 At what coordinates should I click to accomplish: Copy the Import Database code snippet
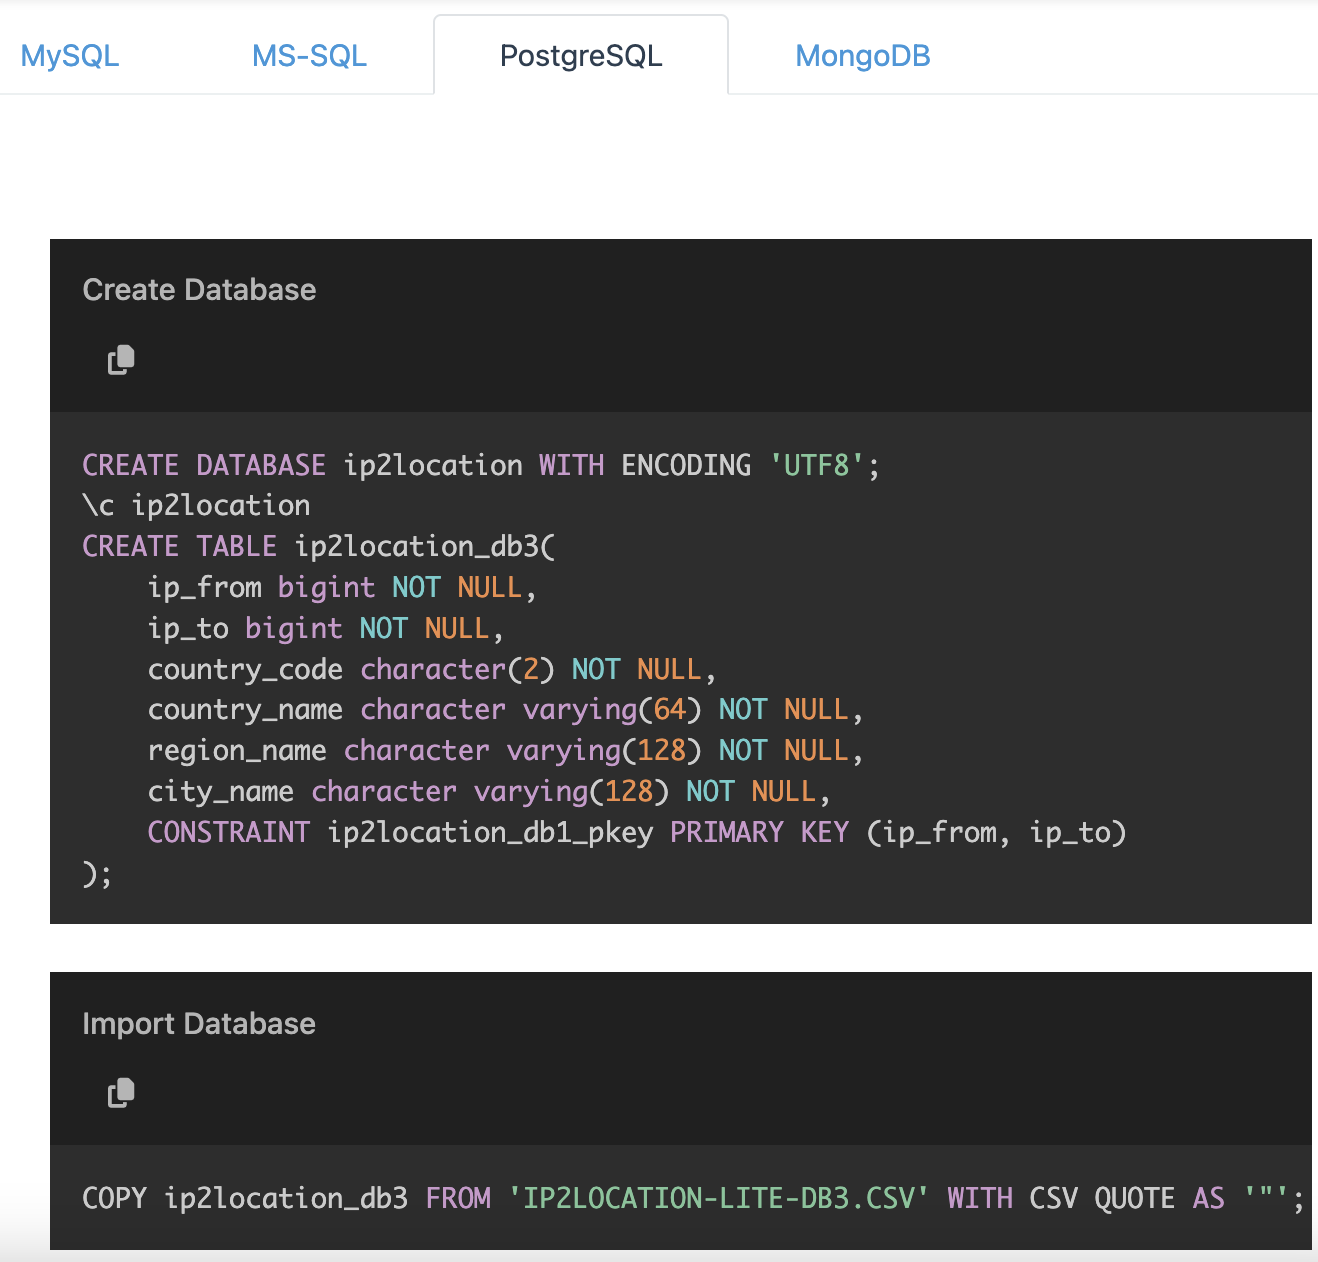121,1093
